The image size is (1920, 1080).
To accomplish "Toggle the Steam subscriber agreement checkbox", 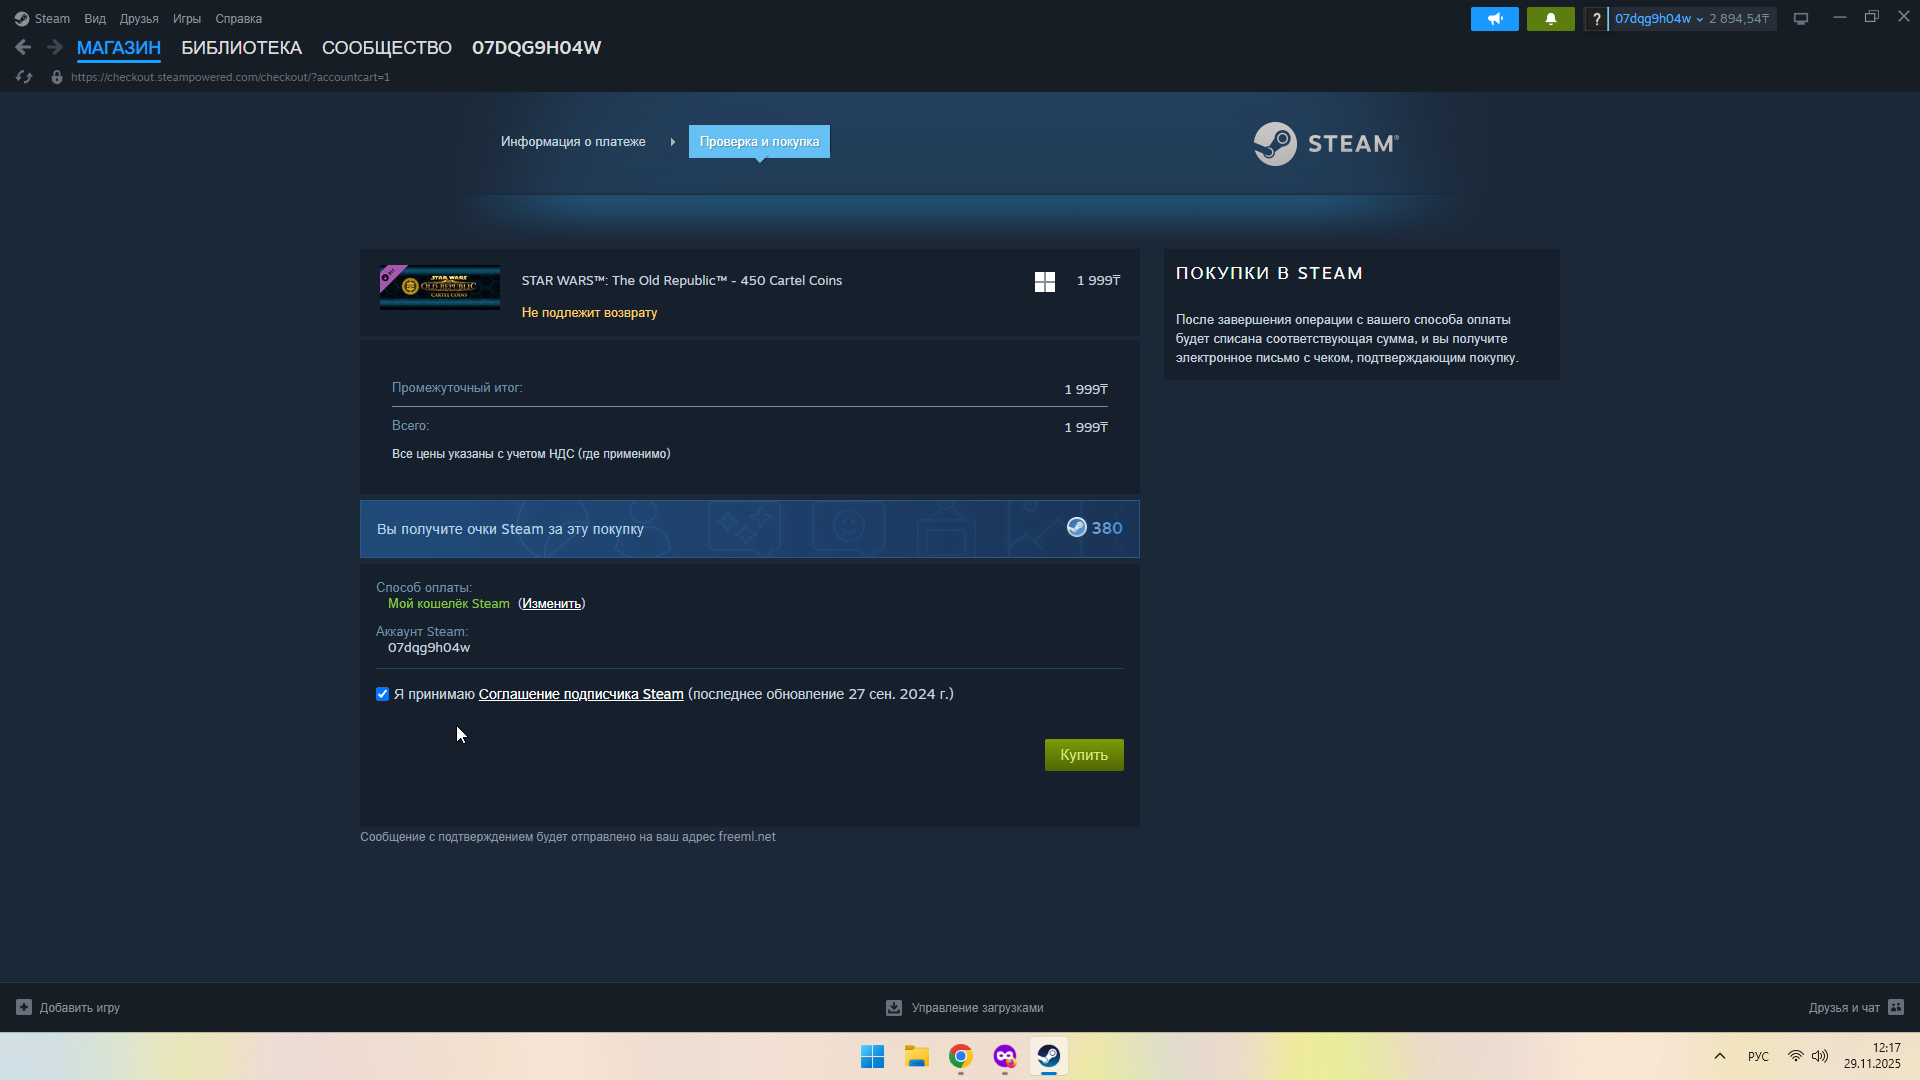I will coord(382,694).
